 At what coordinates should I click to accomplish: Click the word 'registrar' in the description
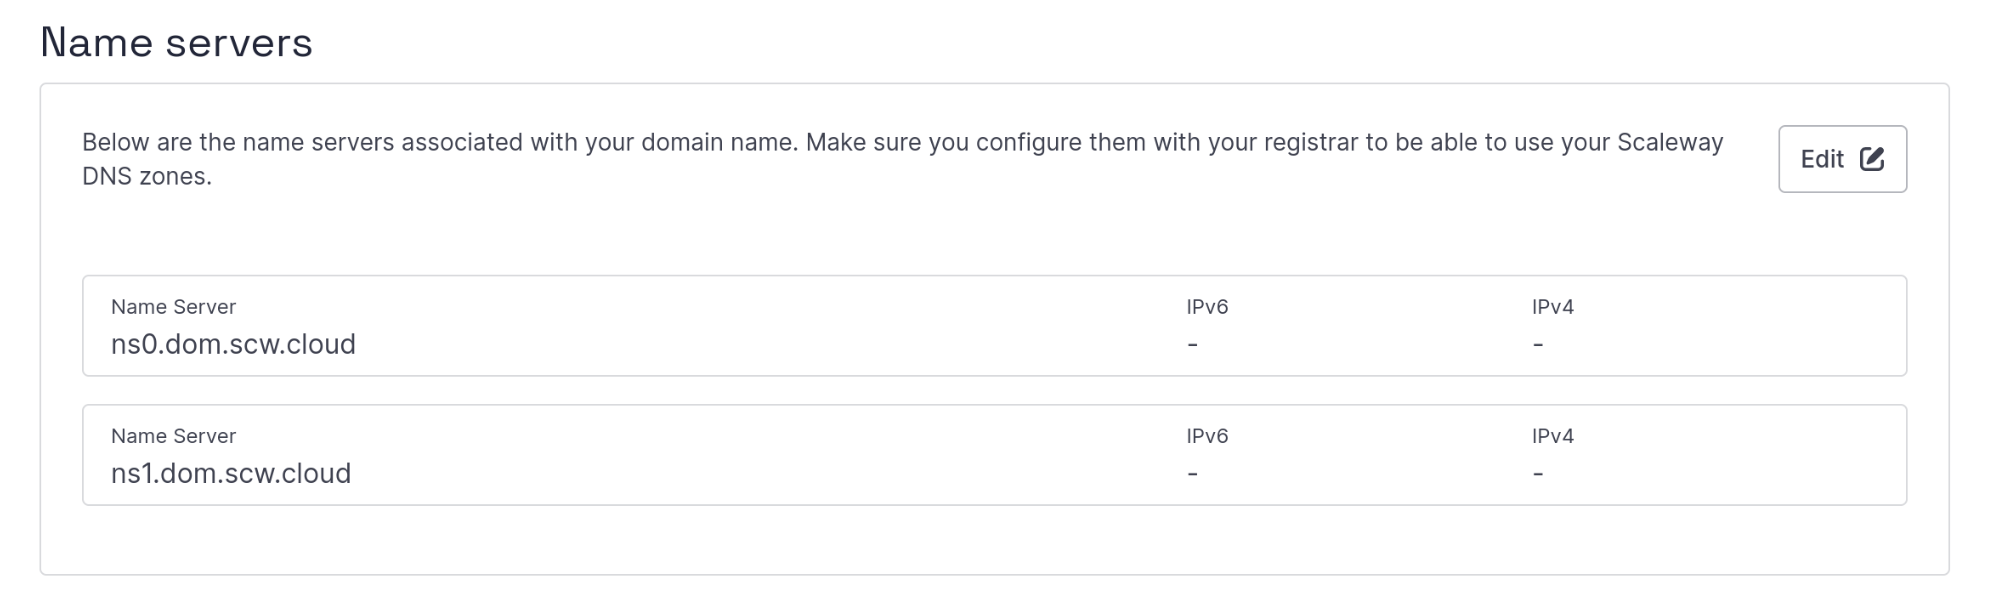click(1310, 142)
